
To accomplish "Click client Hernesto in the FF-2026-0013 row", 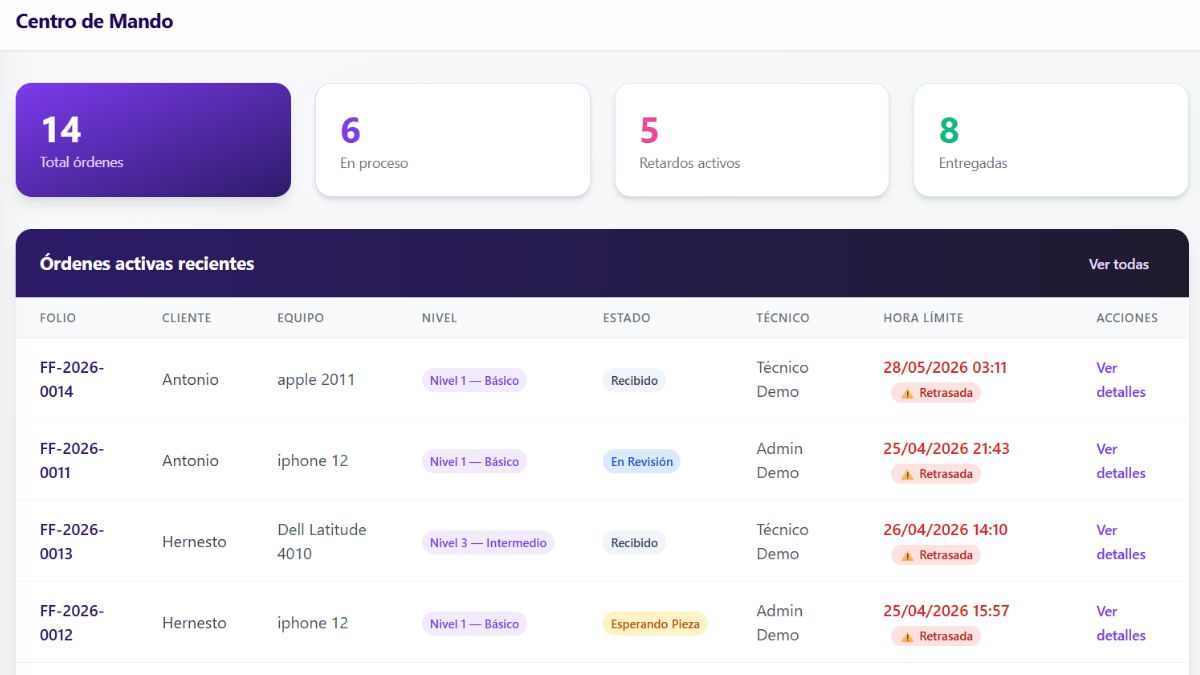I will point(194,542).
